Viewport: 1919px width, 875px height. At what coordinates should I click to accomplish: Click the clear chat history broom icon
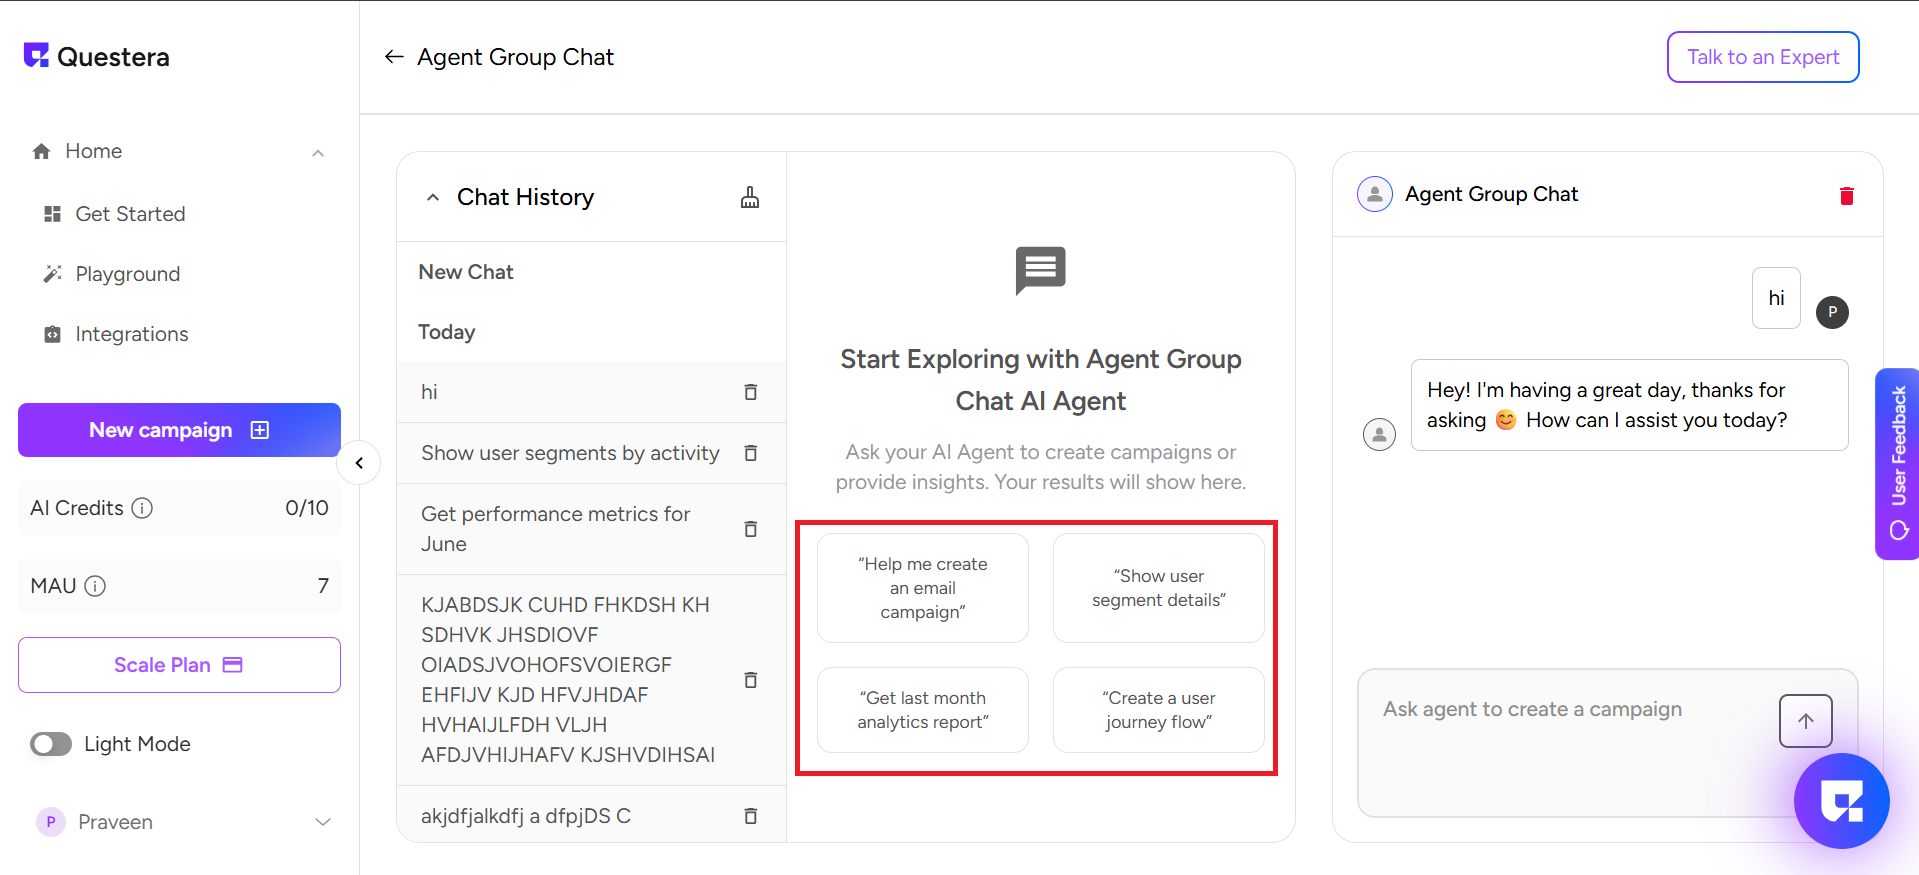[750, 197]
